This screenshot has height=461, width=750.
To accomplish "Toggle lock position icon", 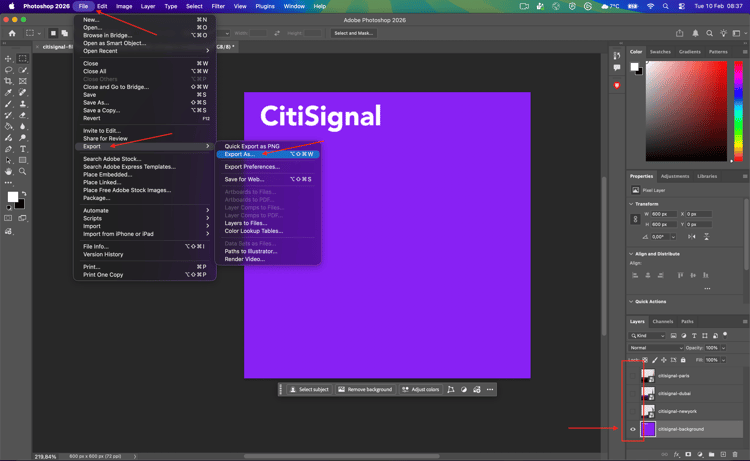I will tap(664, 360).
